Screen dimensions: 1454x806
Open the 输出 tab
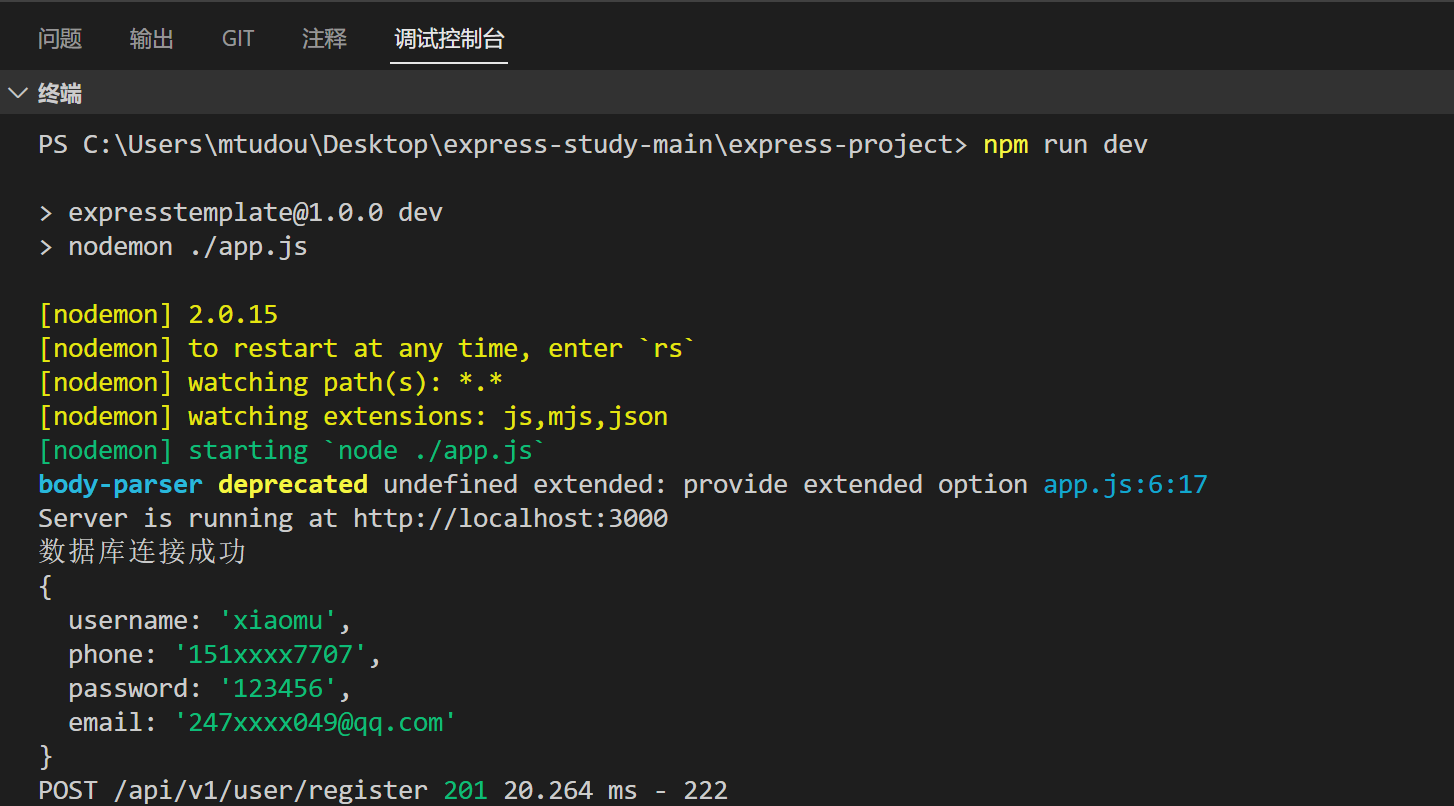152,39
